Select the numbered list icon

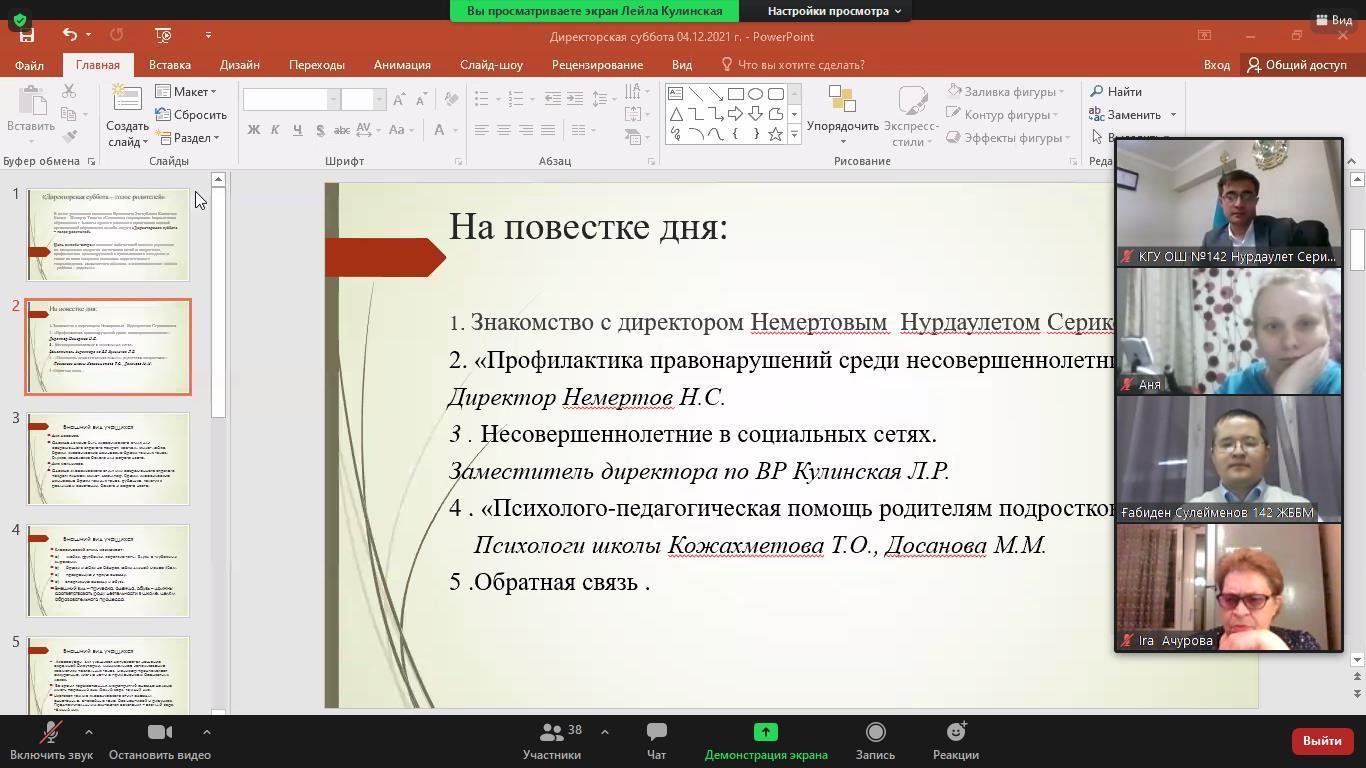tap(516, 97)
